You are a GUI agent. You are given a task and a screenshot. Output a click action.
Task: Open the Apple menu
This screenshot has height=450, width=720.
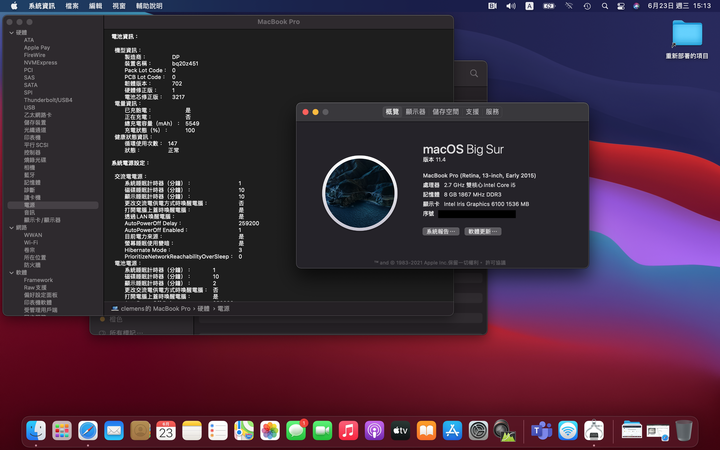(14, 6)
